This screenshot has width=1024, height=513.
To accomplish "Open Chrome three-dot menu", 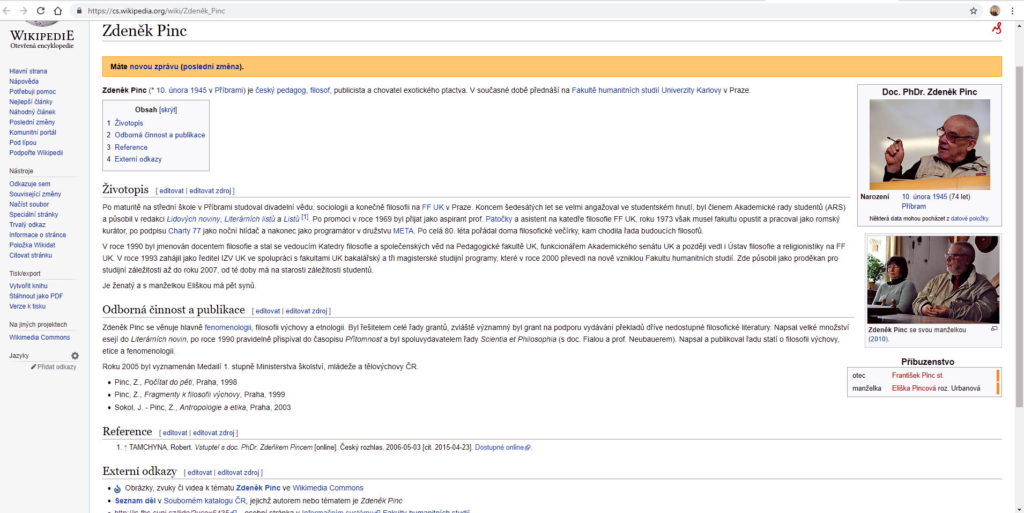I will click(1013, 10).
